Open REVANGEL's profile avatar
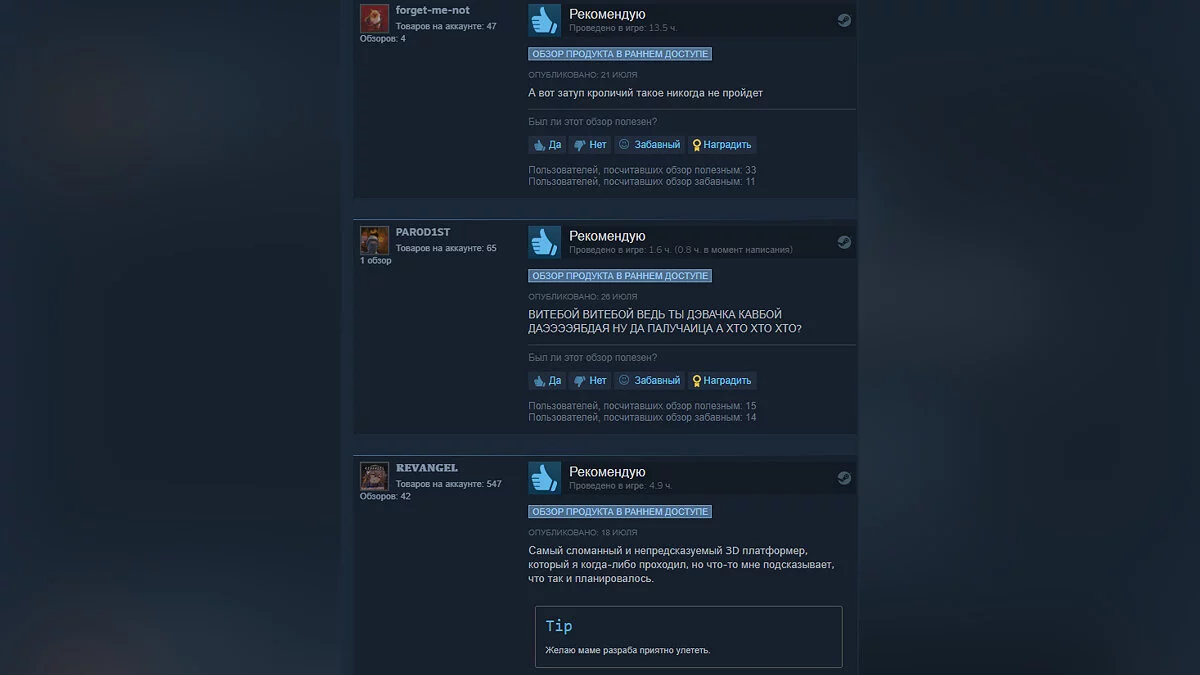 point(374,476)
